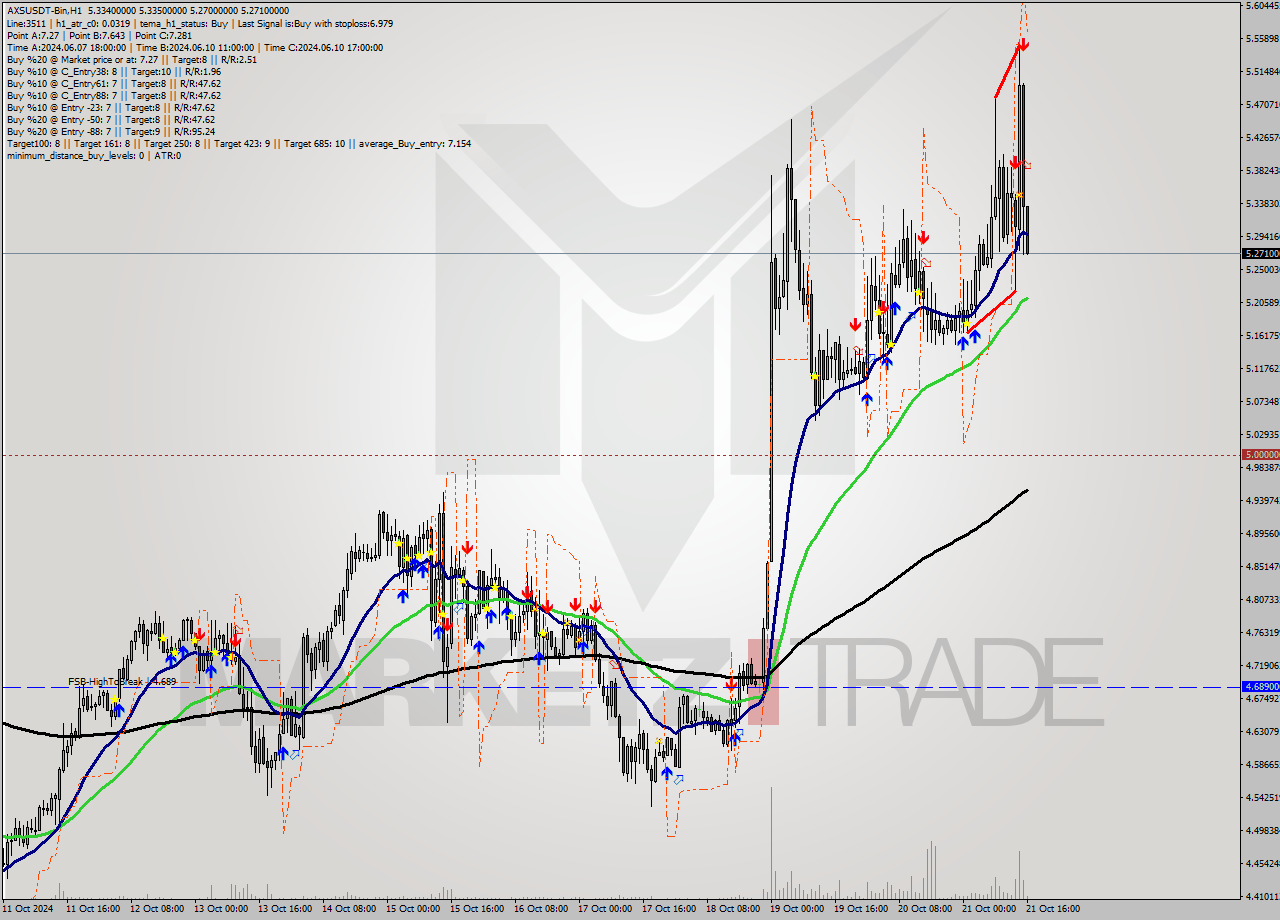The height and width of the screenshot is (920, 1280).
Task: Click the 5.42657 price axis label
Action: (1261, 137)
